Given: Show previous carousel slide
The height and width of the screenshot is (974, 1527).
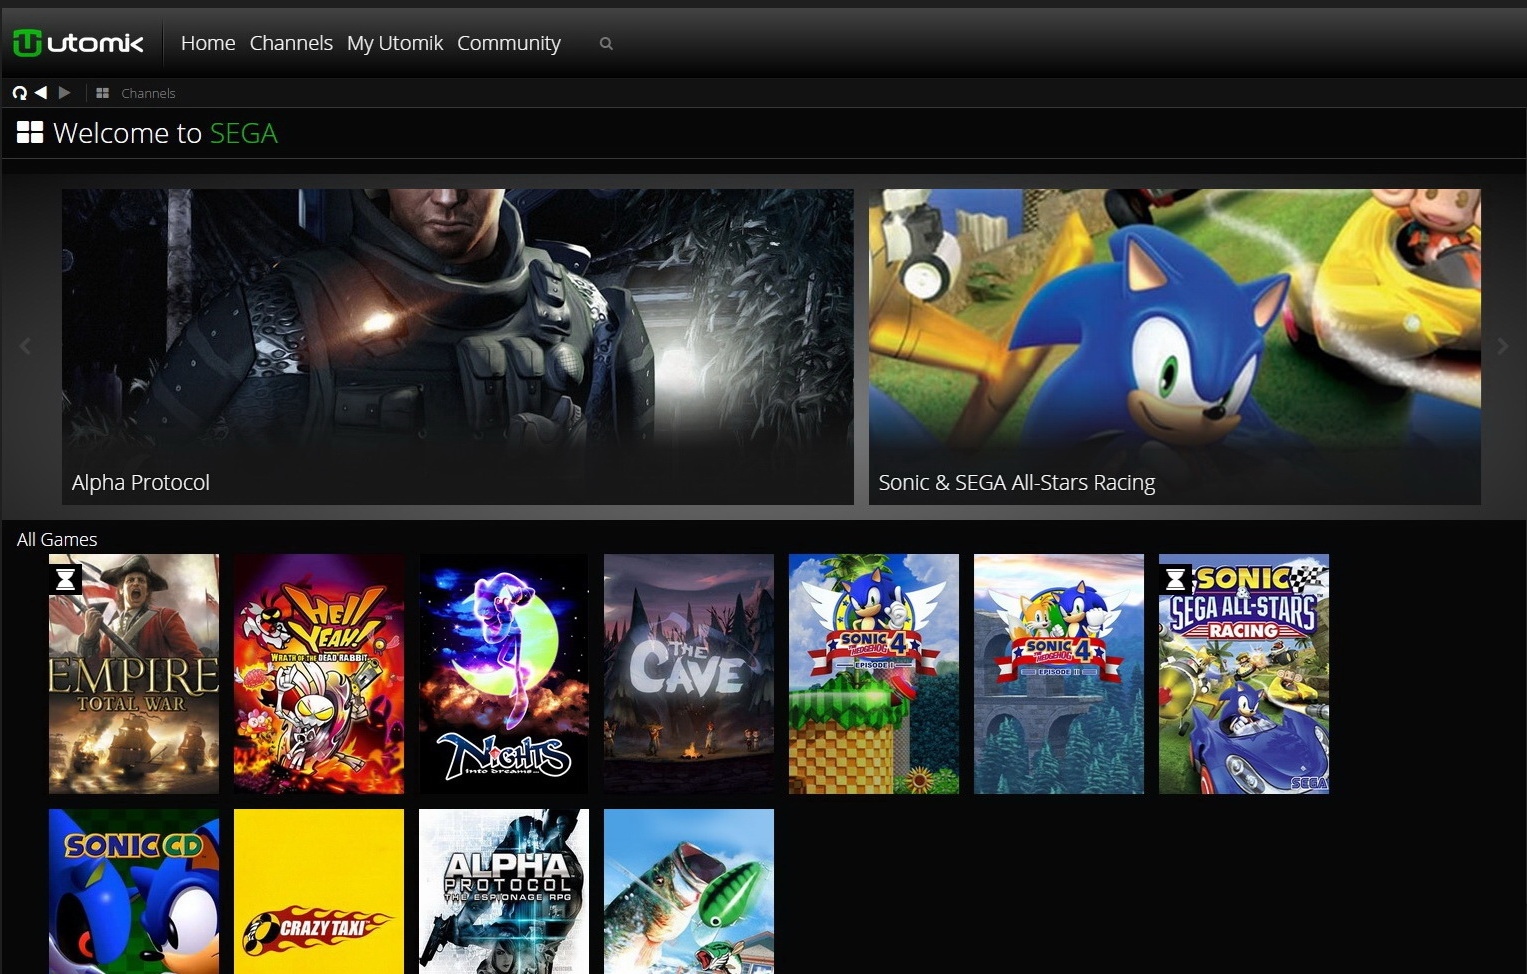Looking at the screenshot, I should click(x=25, y=346).
